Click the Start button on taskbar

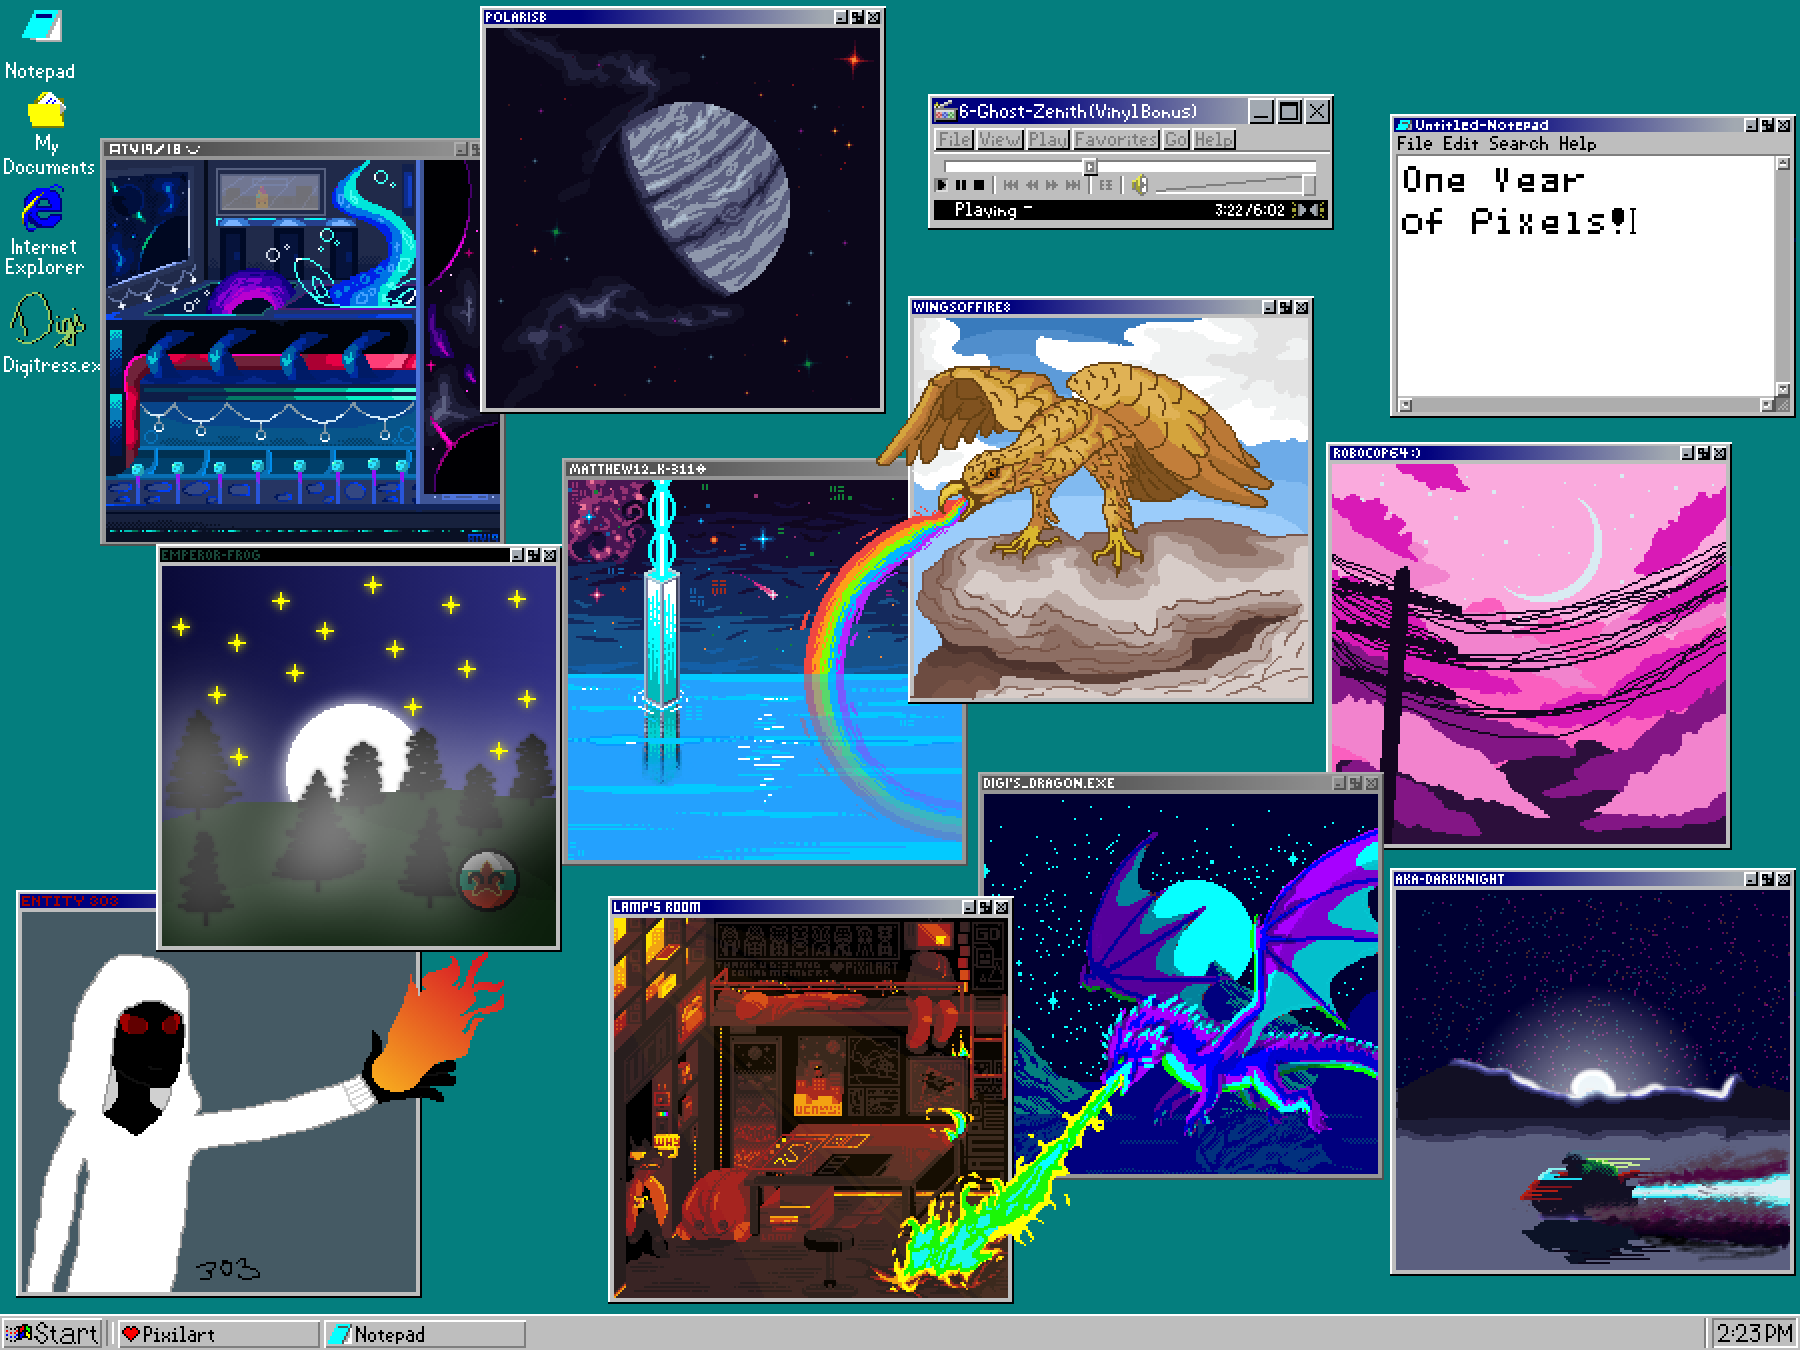(x=53, y=1333)
